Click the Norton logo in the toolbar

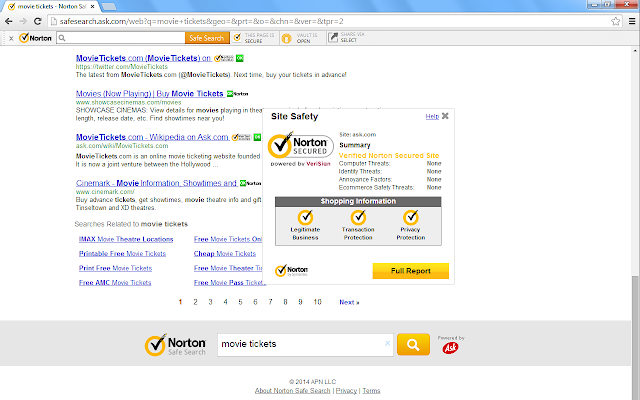coord(36,38)
